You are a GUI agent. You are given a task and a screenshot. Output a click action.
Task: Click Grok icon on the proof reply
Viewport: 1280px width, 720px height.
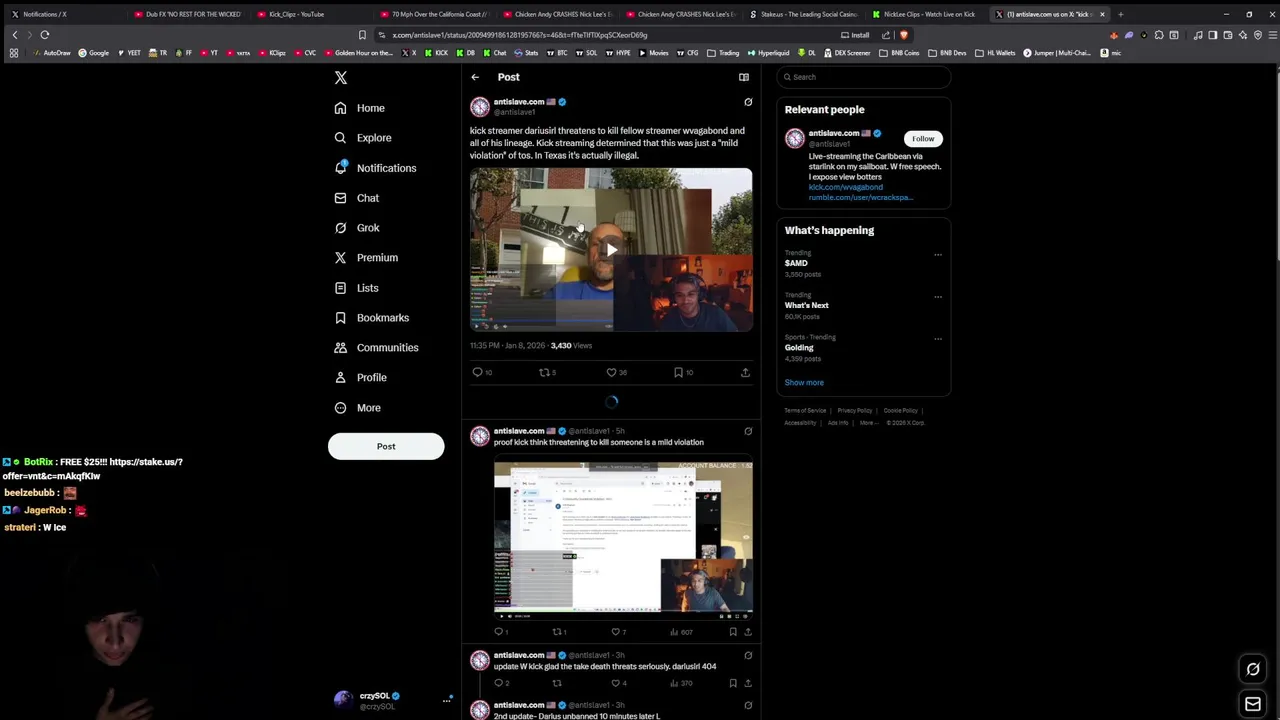[x=748, y=431]
